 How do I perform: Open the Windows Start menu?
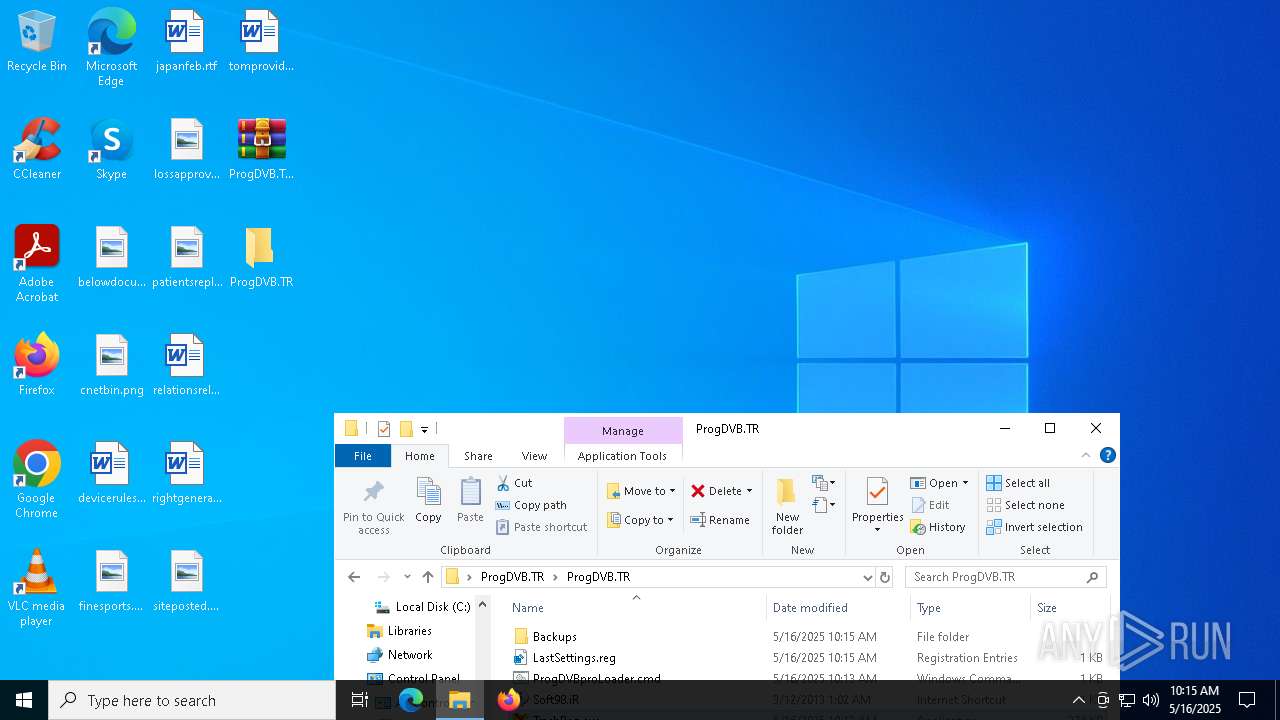pyautogui.click(x=24, y=700)
